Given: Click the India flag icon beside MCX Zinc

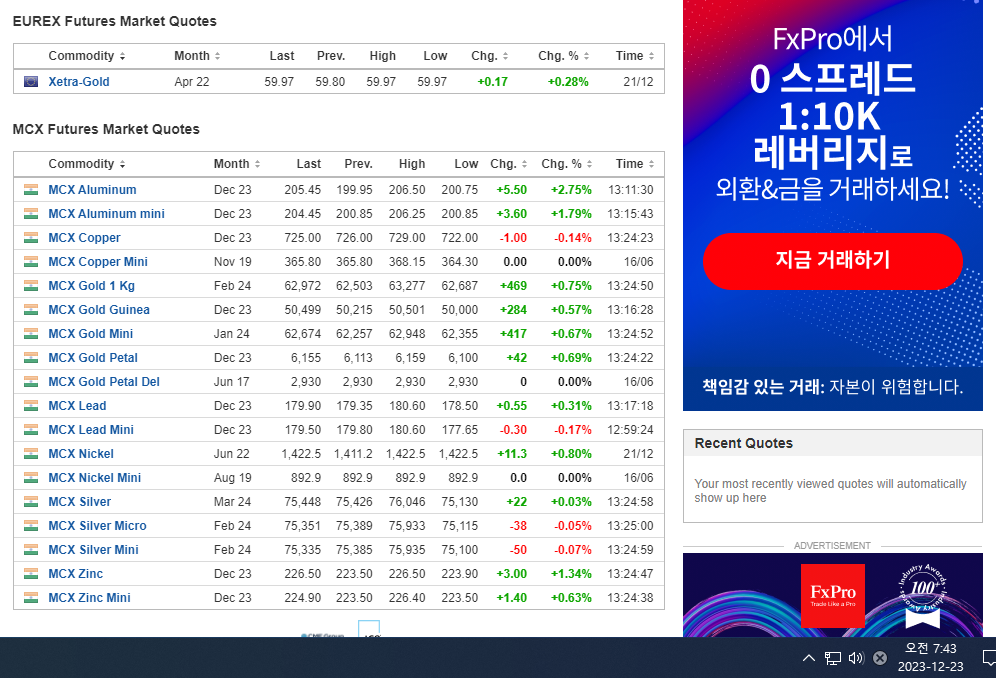Looking at the screenshot, I should 30,574.
